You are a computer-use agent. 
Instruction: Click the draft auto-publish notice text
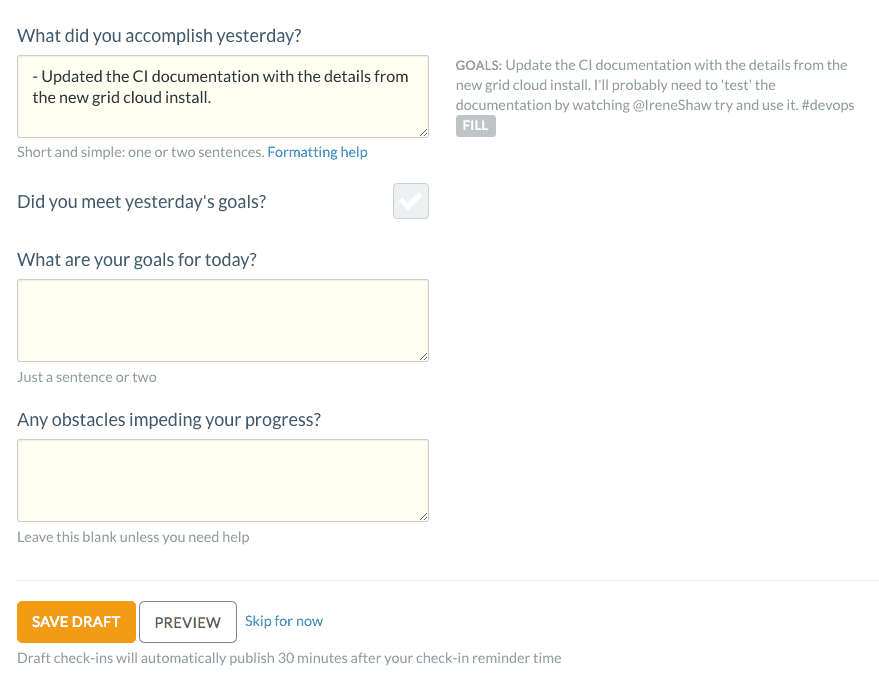[x=289, y=658]
